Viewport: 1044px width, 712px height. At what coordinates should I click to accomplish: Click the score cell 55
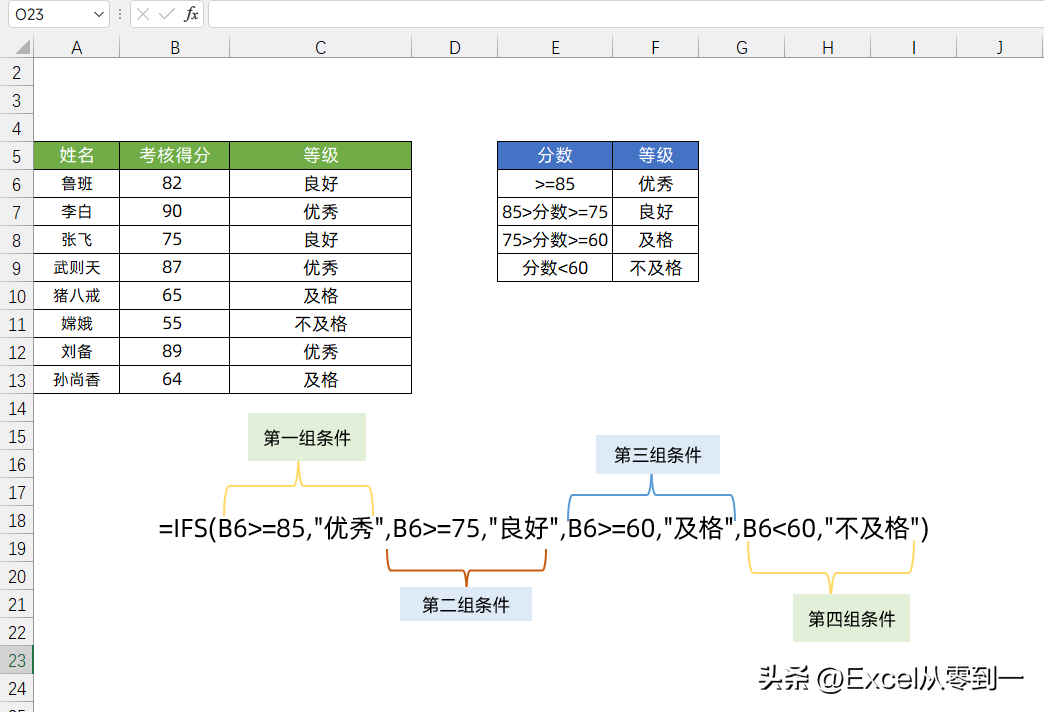click(174, 323)
